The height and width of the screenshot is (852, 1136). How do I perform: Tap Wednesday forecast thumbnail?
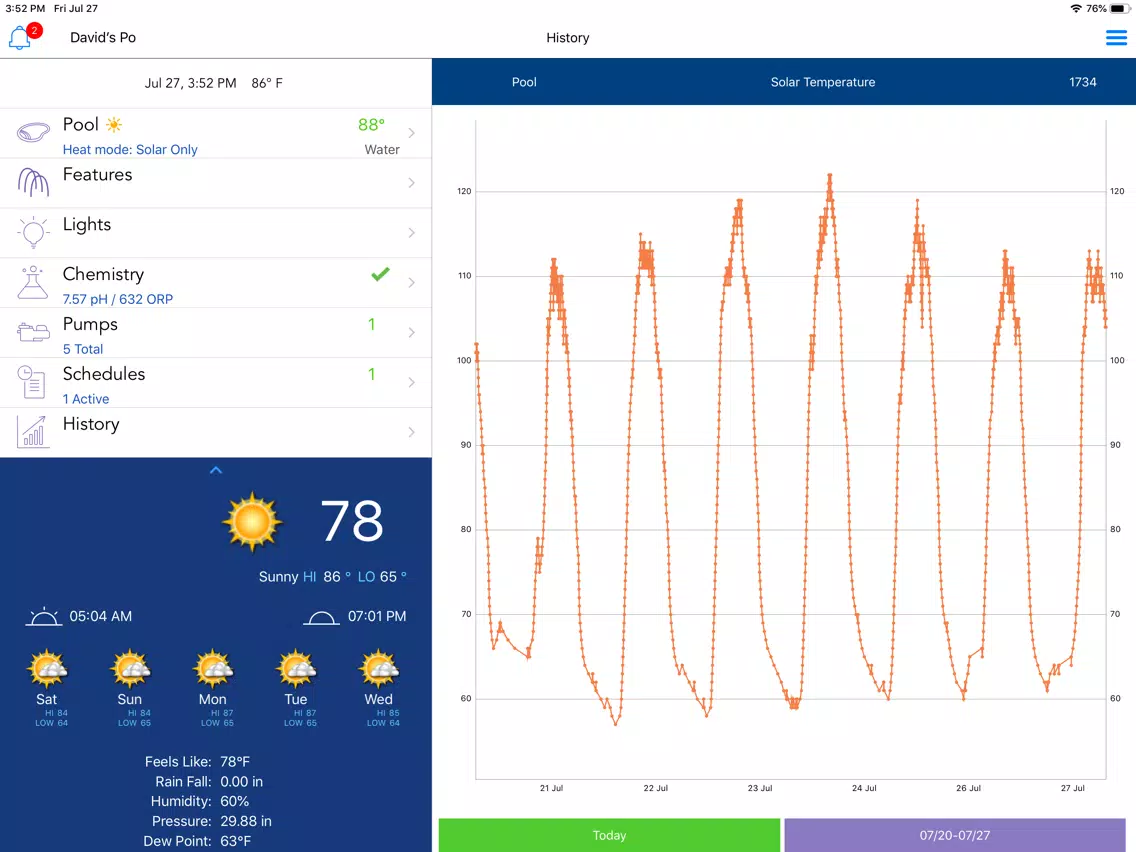pos(379,688)
